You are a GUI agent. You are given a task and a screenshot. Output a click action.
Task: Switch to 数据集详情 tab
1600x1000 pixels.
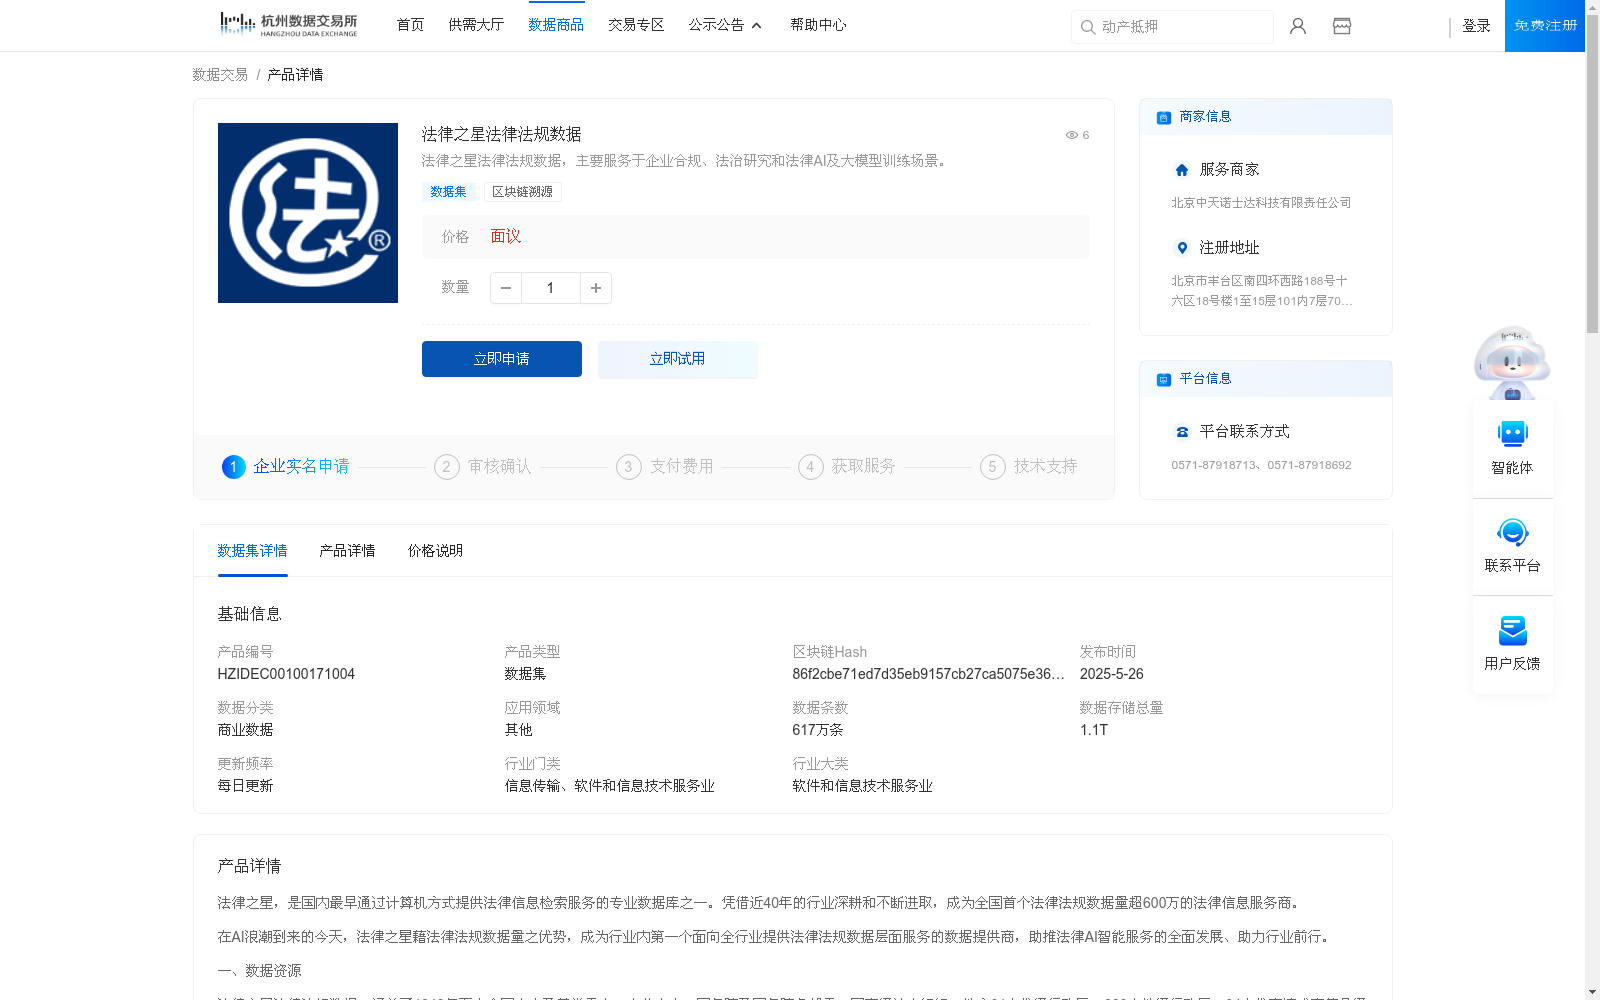click(x=252, y=551)
